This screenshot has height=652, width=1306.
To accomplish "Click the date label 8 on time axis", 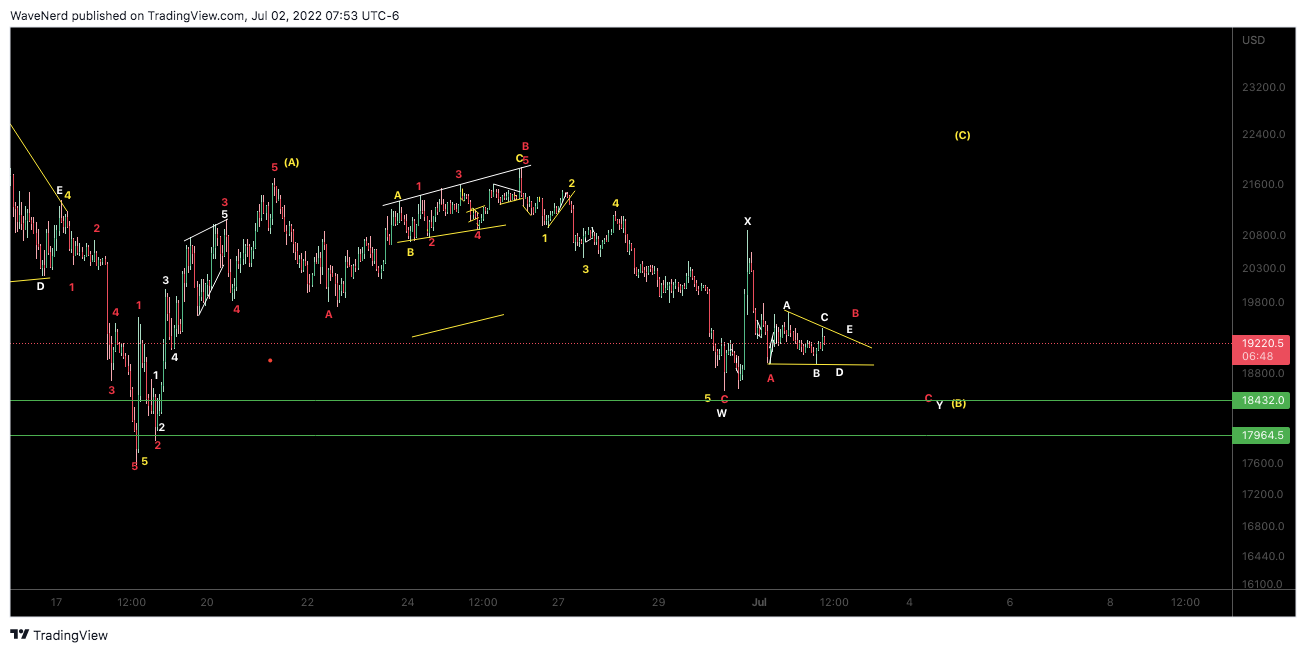I will (x=1110, y=603).
